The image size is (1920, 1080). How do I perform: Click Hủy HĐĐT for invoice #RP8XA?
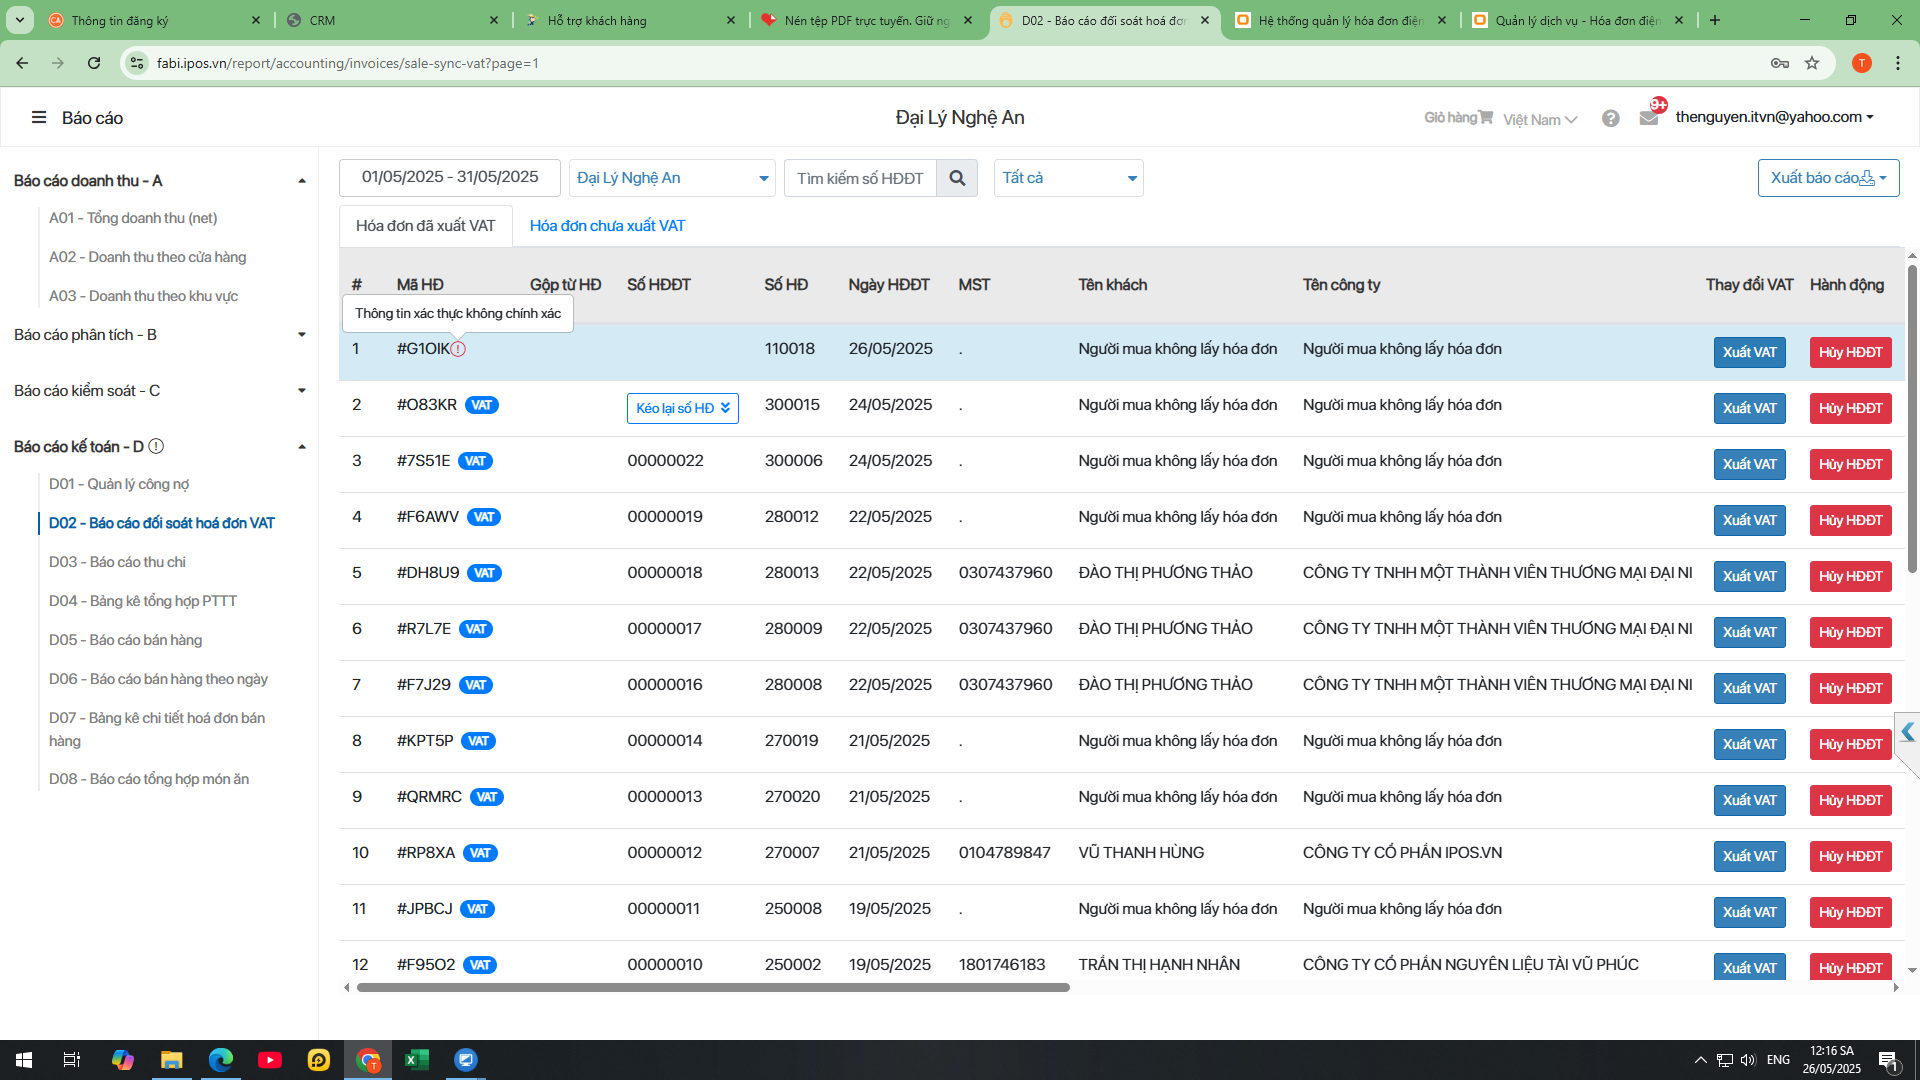coord(1850,856)
